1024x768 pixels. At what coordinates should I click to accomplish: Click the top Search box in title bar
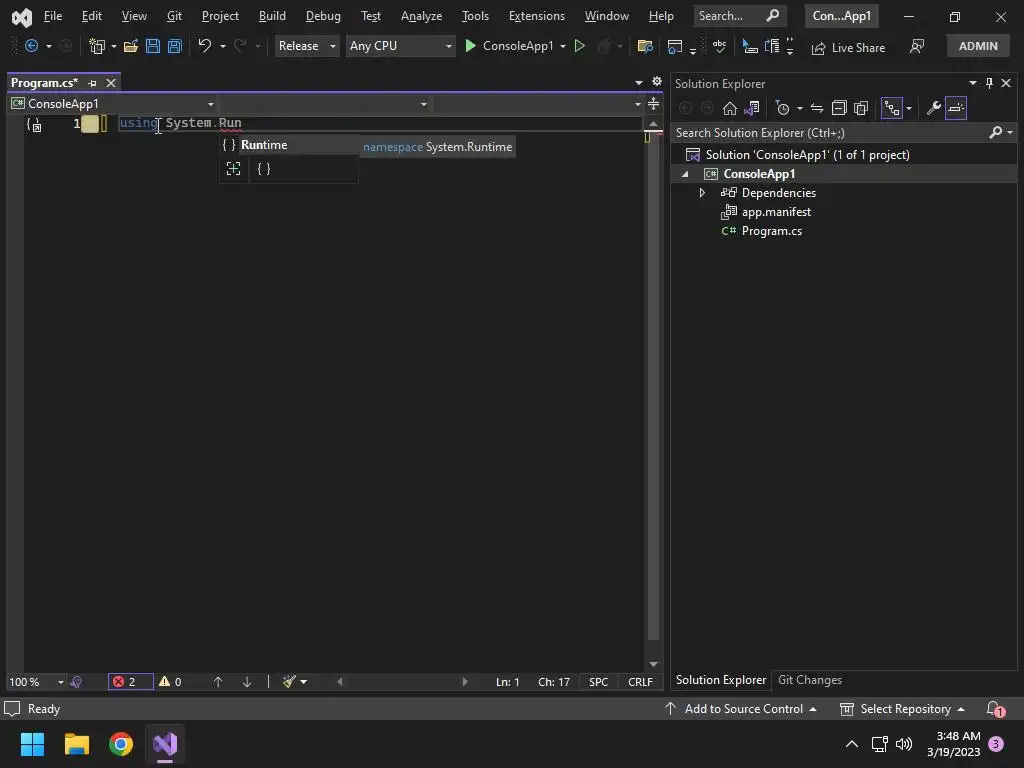(739, 16)
